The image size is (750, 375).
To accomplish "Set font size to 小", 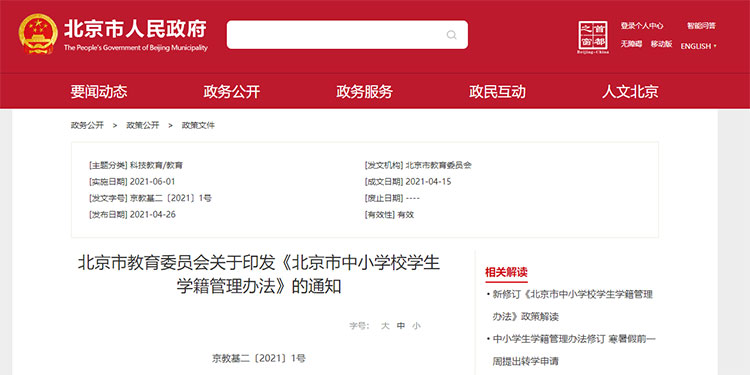I will tap(417, 326).
